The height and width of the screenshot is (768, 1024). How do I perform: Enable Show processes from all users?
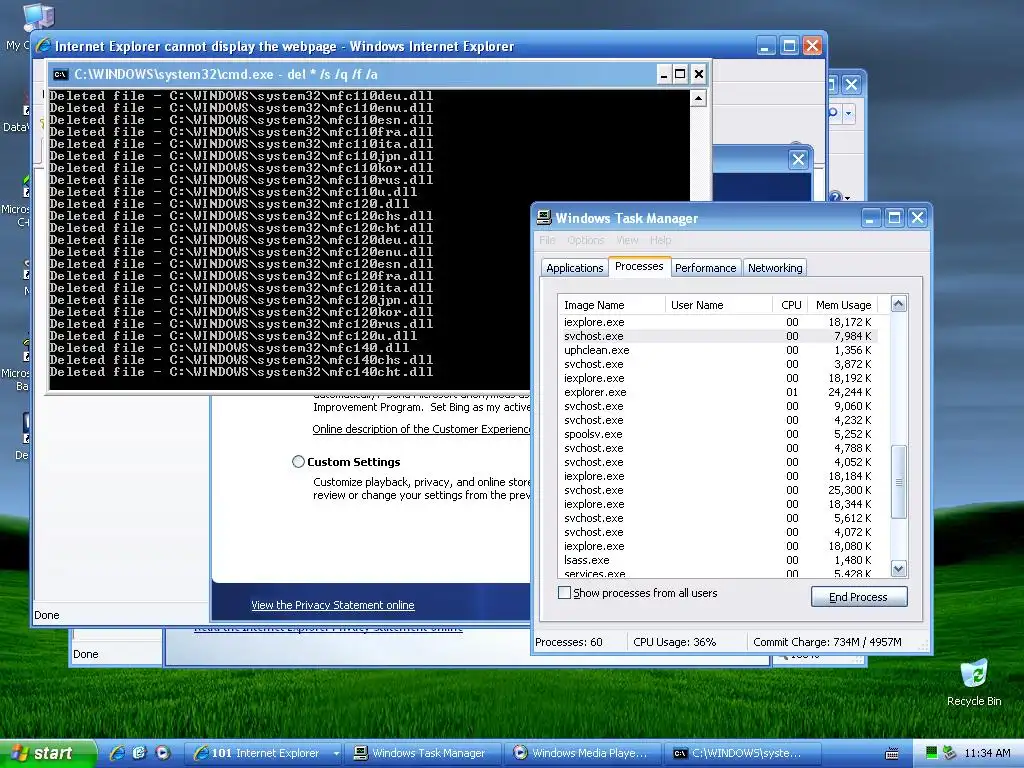click(564, 593)
